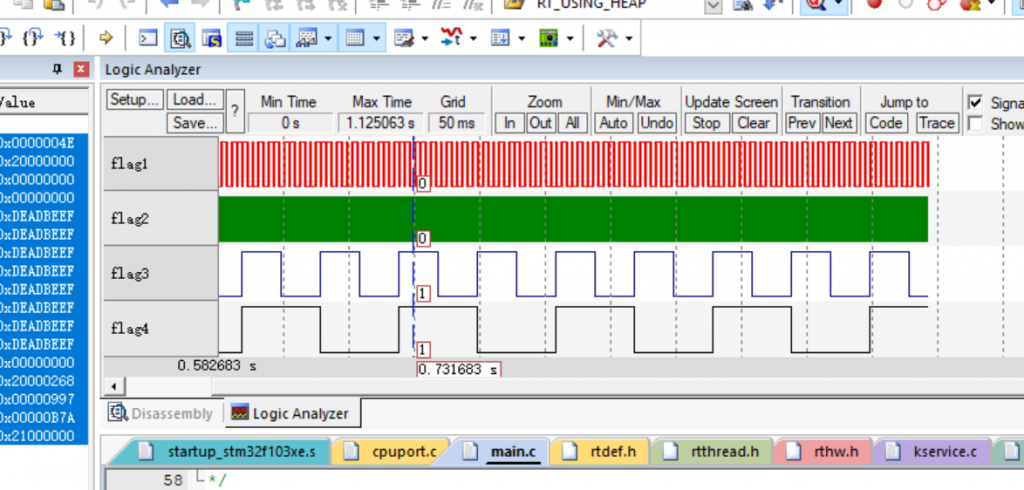The image size is (1024, 490).
Task: Click the Step Out debug icon
Action: pos(33,38)
